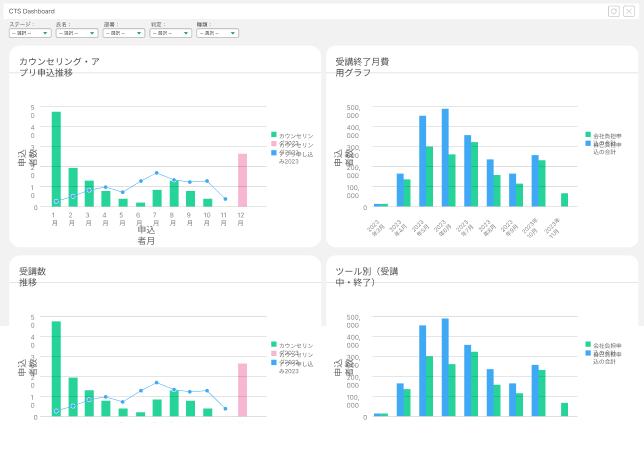Expand the 種識 filter dropdown

tap(217, 33)
